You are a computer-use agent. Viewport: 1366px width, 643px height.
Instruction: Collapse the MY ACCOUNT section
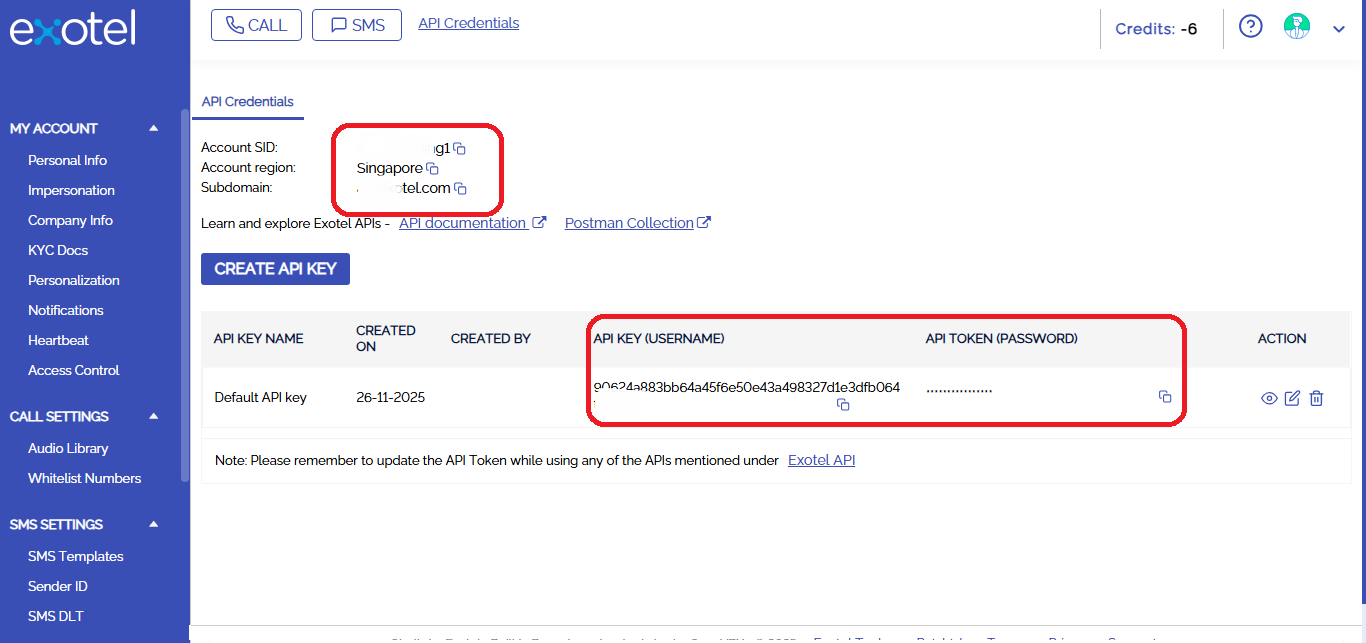pyautogui.click(x=153, y=128)
